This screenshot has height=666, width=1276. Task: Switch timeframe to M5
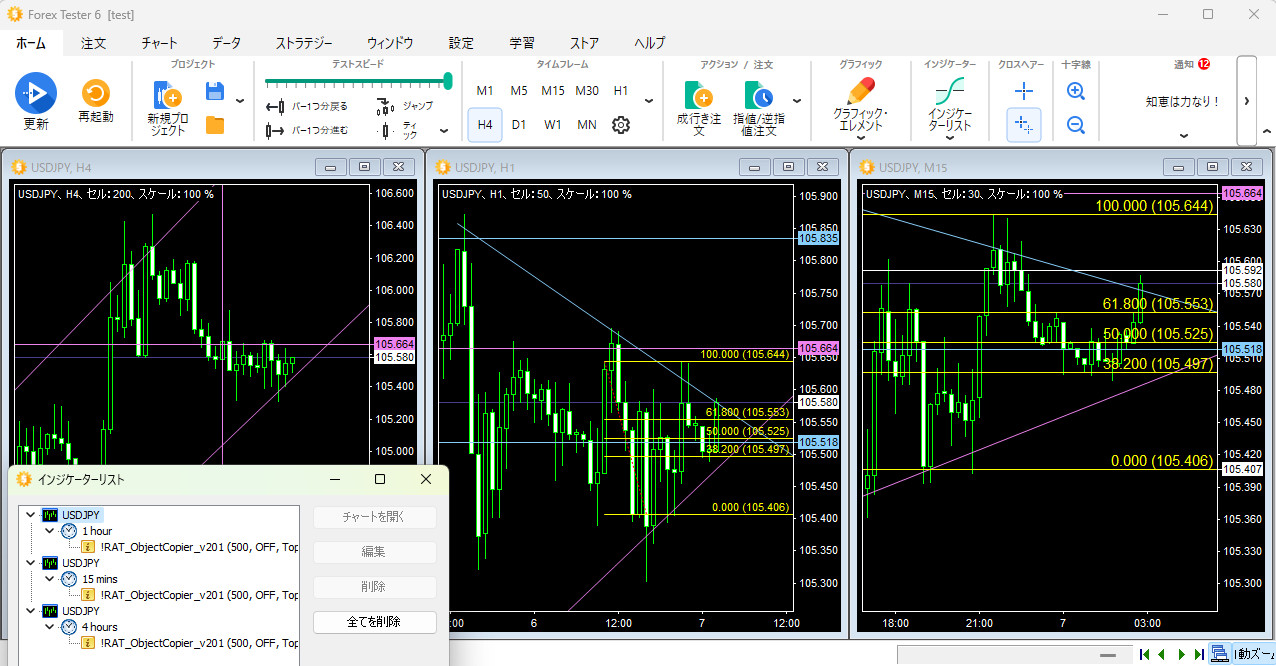(519, 91)
